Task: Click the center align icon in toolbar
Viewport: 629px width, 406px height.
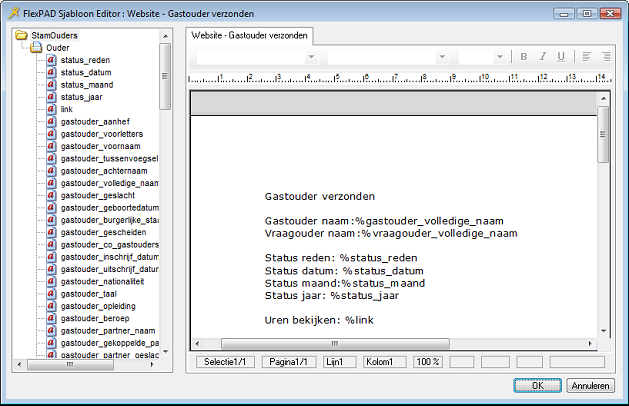Action: point(606,57)
